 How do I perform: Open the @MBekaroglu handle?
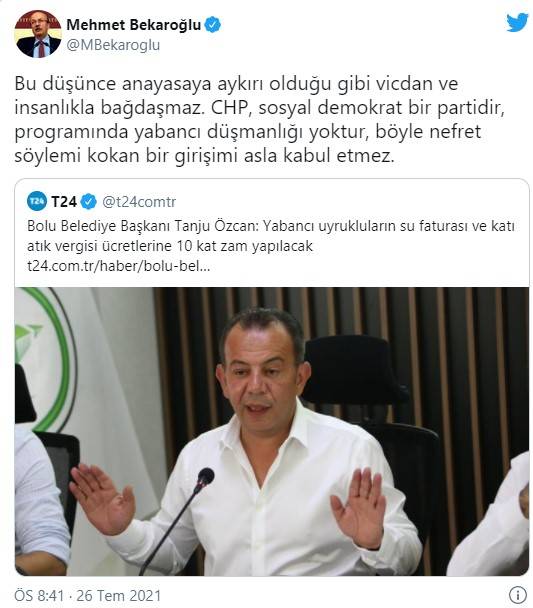[113, 45]
